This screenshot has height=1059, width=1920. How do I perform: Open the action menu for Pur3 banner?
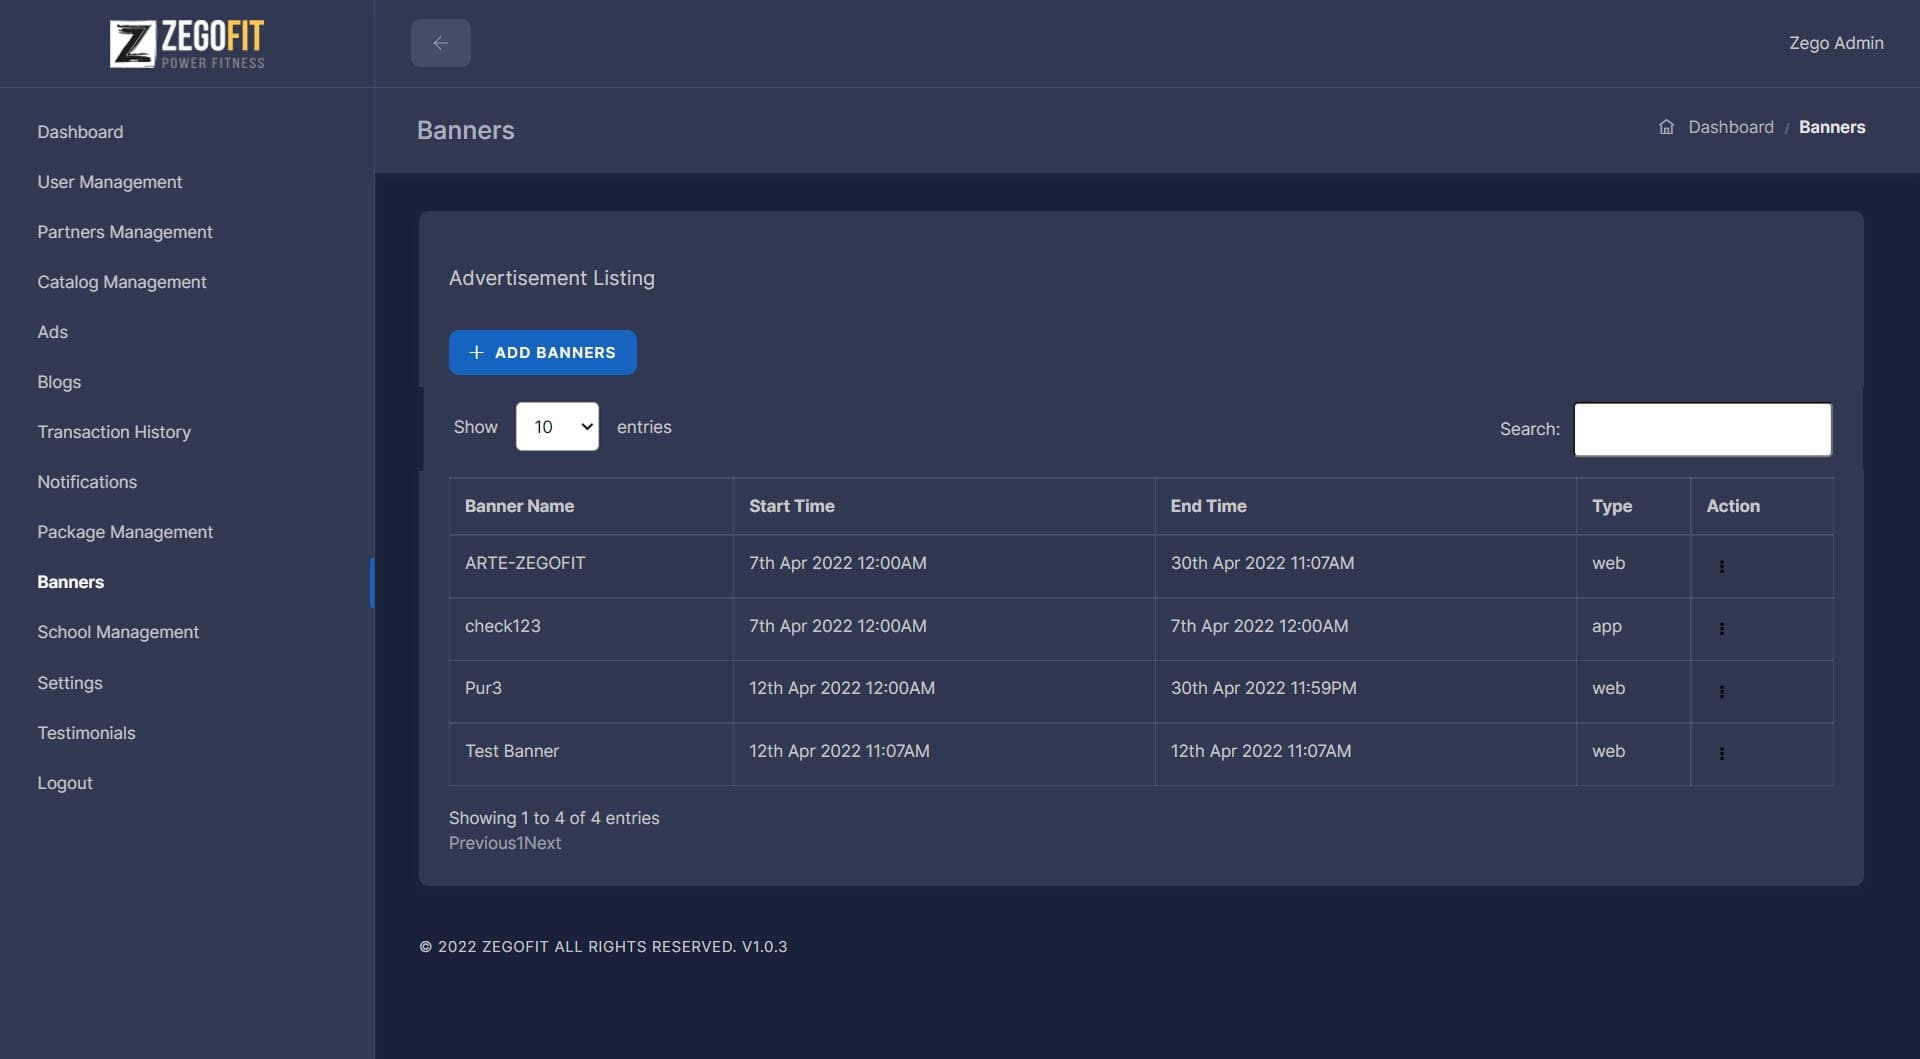[x=1722, y=691]
